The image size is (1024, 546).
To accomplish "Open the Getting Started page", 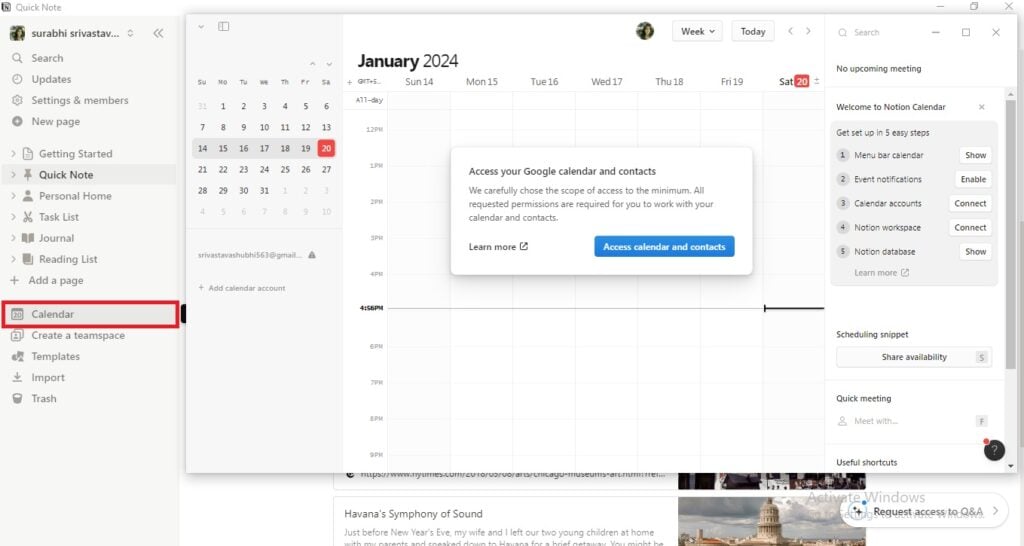I will pos(75,153).
